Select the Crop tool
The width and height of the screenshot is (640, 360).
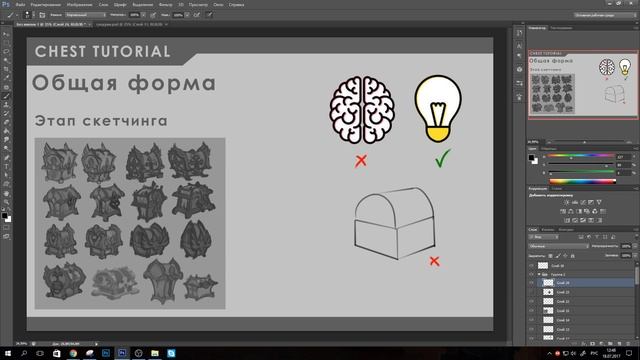point(6,69)
